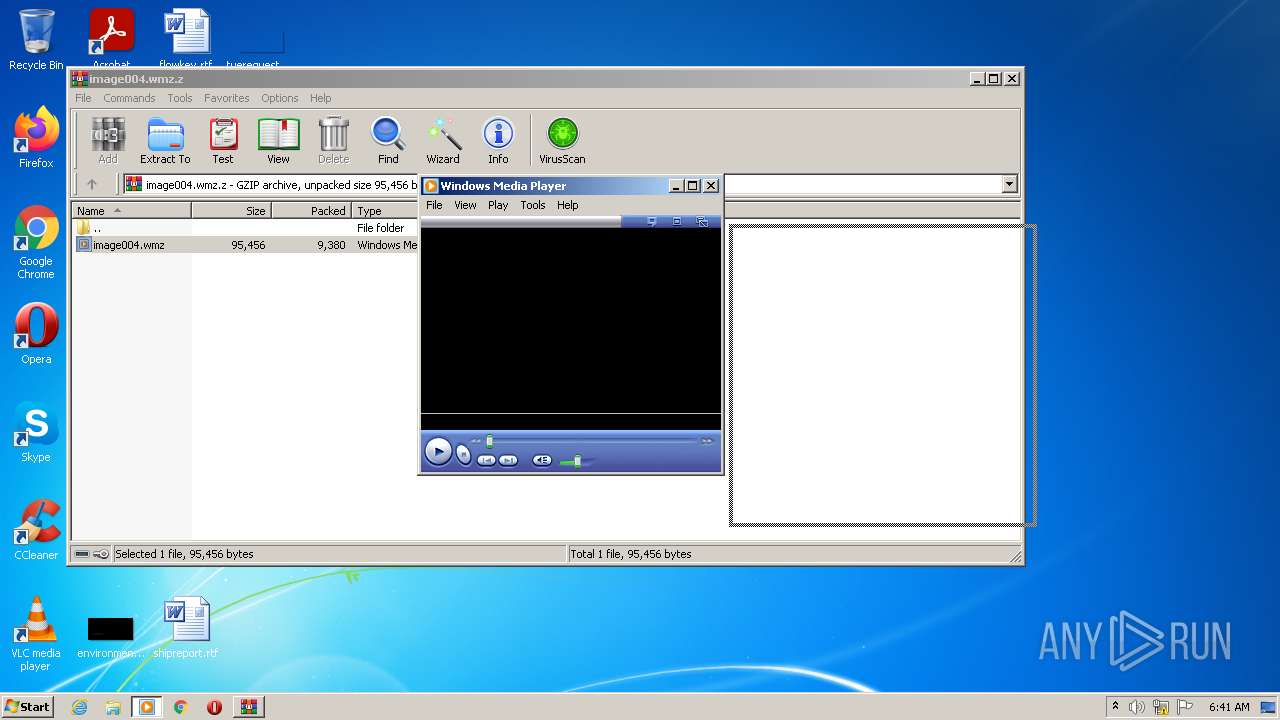Open Help menu in Windows Media Player
This screenshot has width=1280, height=720.
568,205
